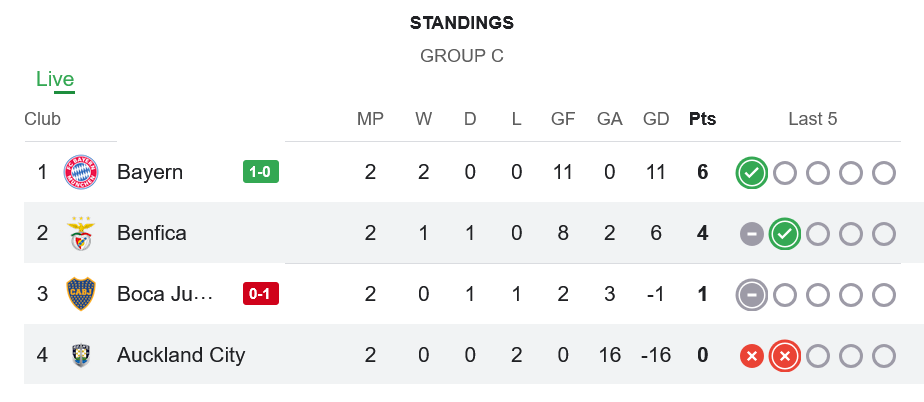The width and height of the screenshot is (924, 402).
Task: Click Bayern's live 1-0 score badge
Action: click(x=261, y=172)
